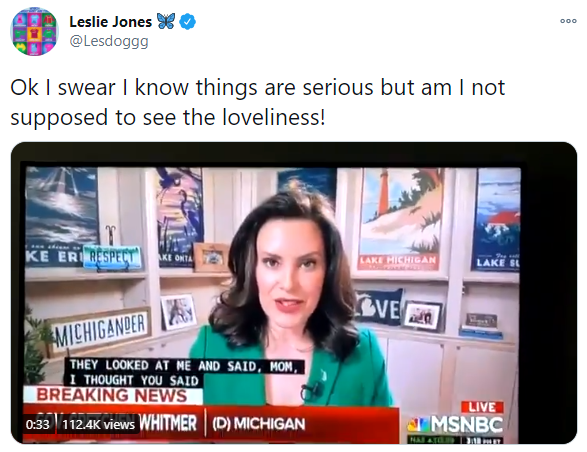587x452 pixels.
Task: Click the tweet text about loveliness
Action: [x=258, y=102]
